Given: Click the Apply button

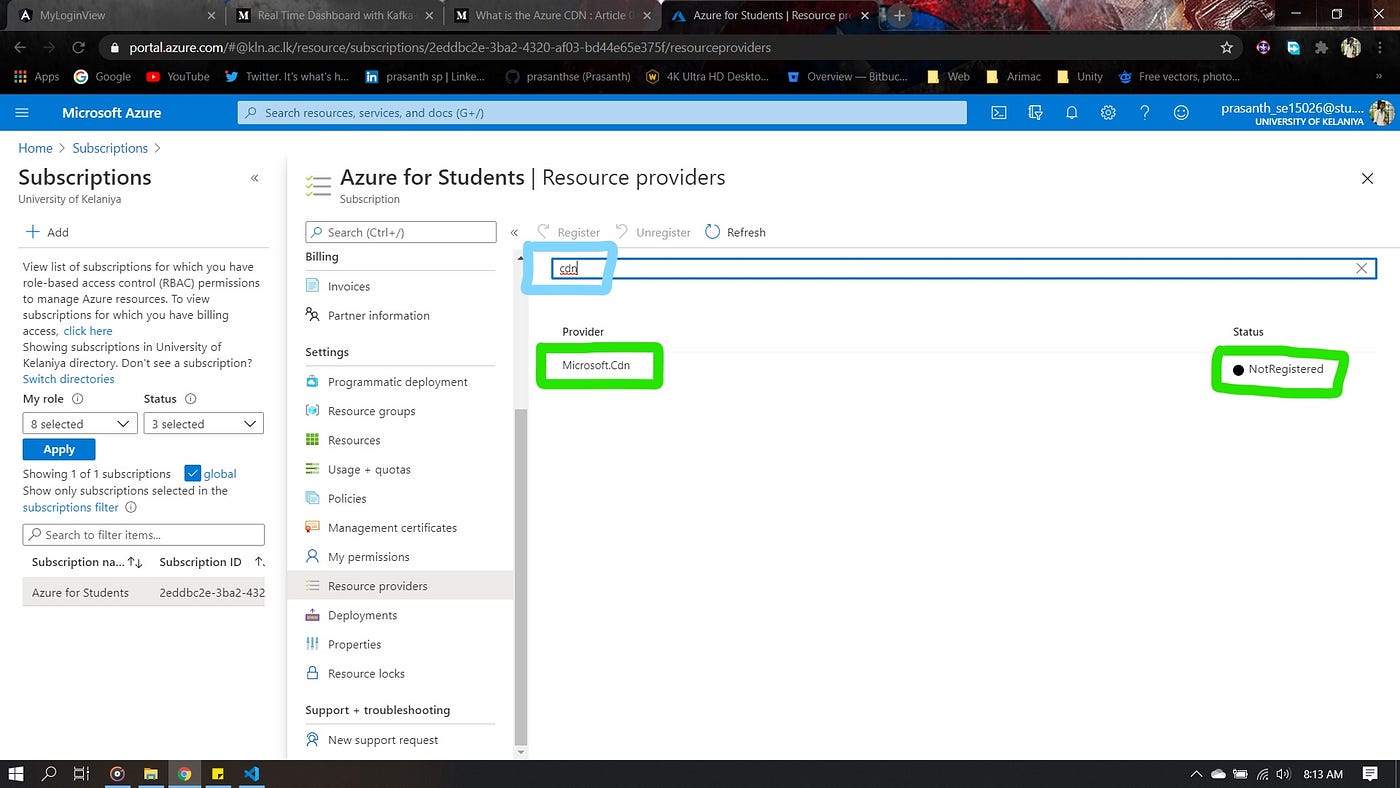Looking at the screenshot, I should (59, 449).
